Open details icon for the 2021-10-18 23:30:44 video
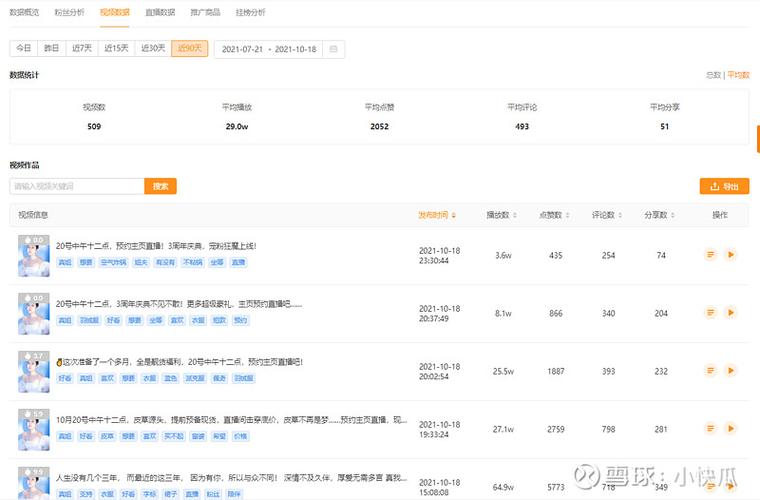This screenshot has width=760, height=500. pos(710,254)
